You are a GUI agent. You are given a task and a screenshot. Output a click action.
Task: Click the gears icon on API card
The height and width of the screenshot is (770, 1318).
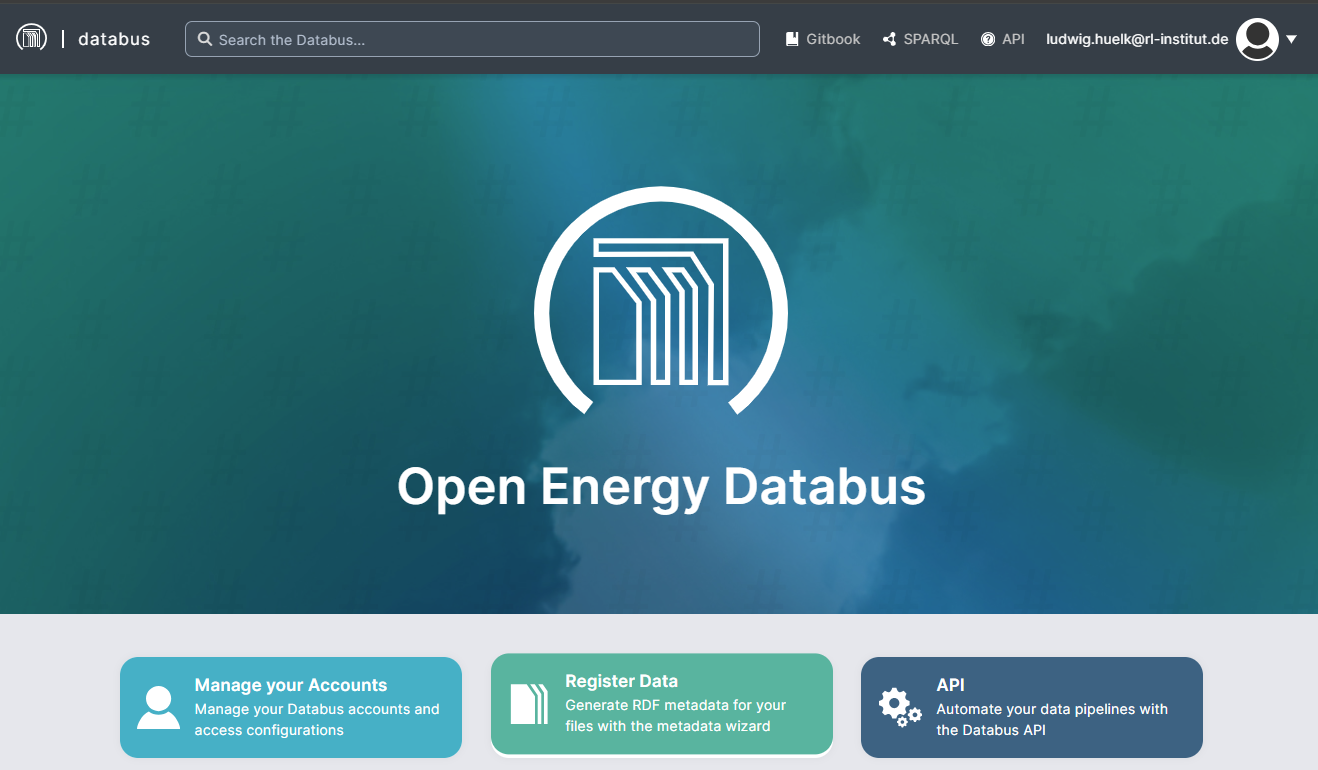pos(899,708)
